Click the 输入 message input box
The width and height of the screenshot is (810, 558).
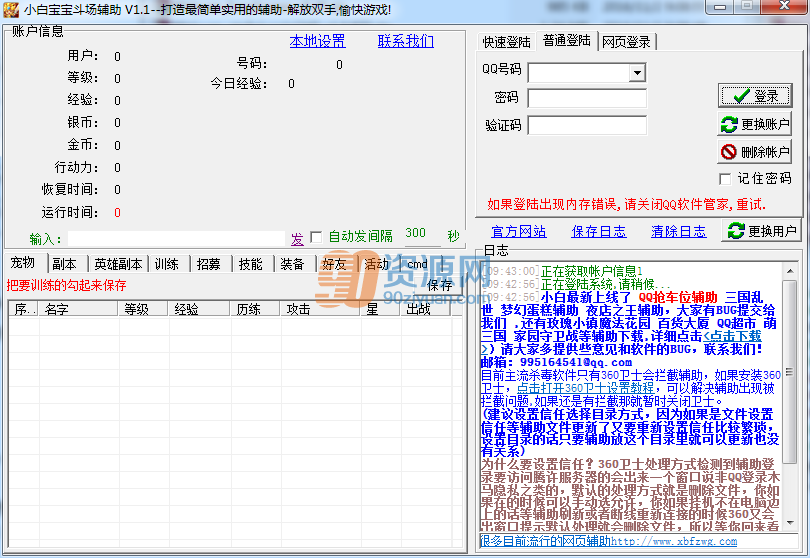tap(176, 239)
